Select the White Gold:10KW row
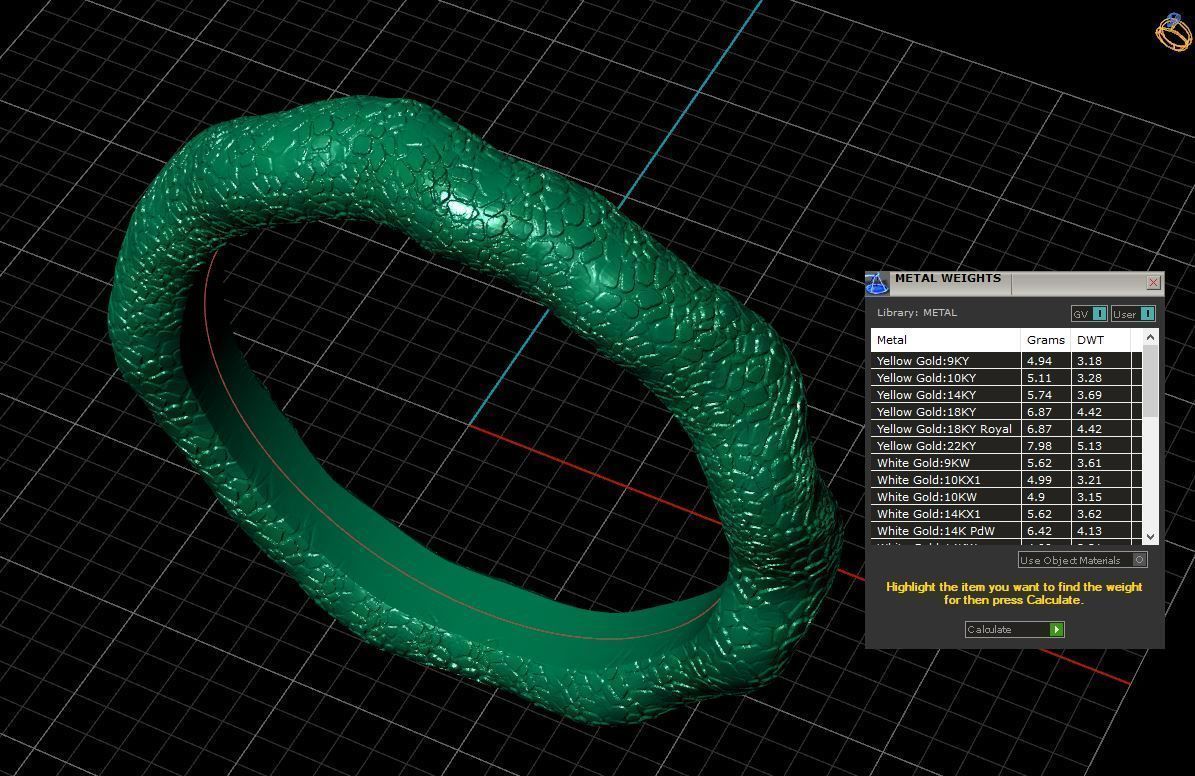This screenshot has height=776, width=1195. coord(1006,497)
